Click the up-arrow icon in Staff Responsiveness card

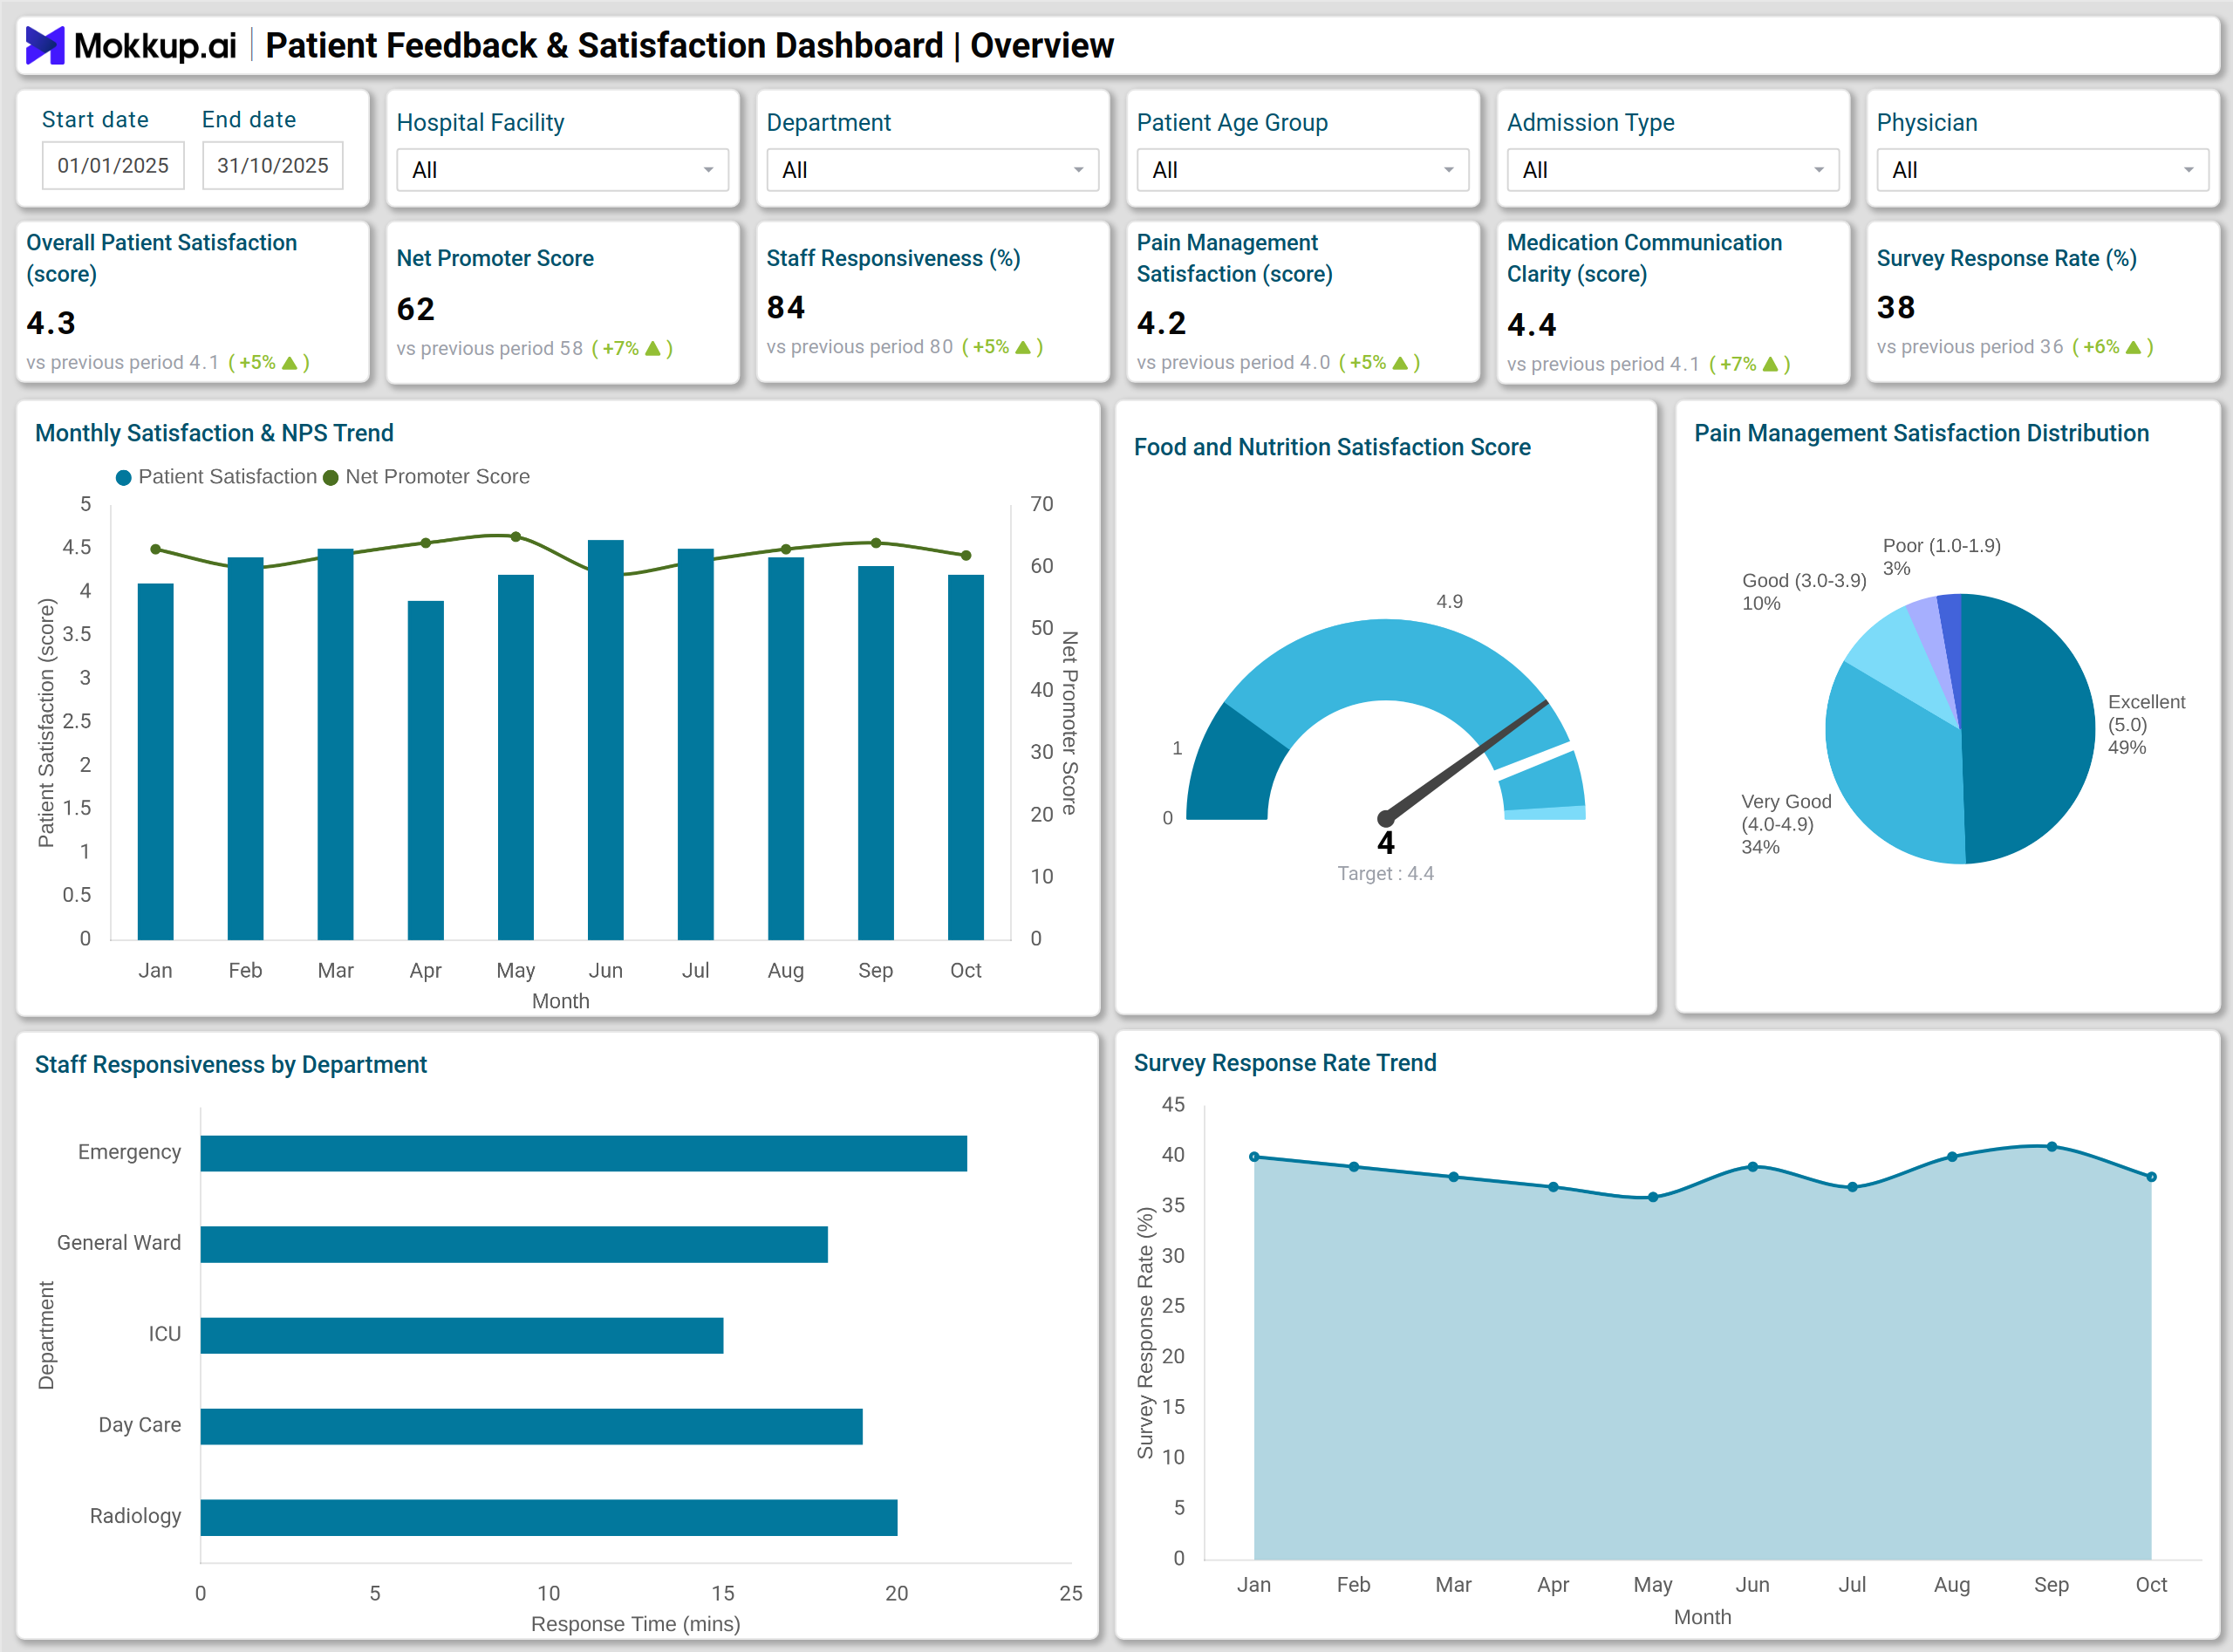click(x=1023, y=347)
